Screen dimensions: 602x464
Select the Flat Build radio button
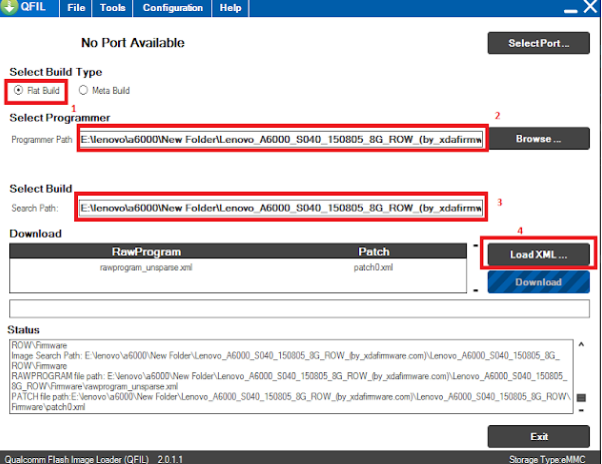36,91
